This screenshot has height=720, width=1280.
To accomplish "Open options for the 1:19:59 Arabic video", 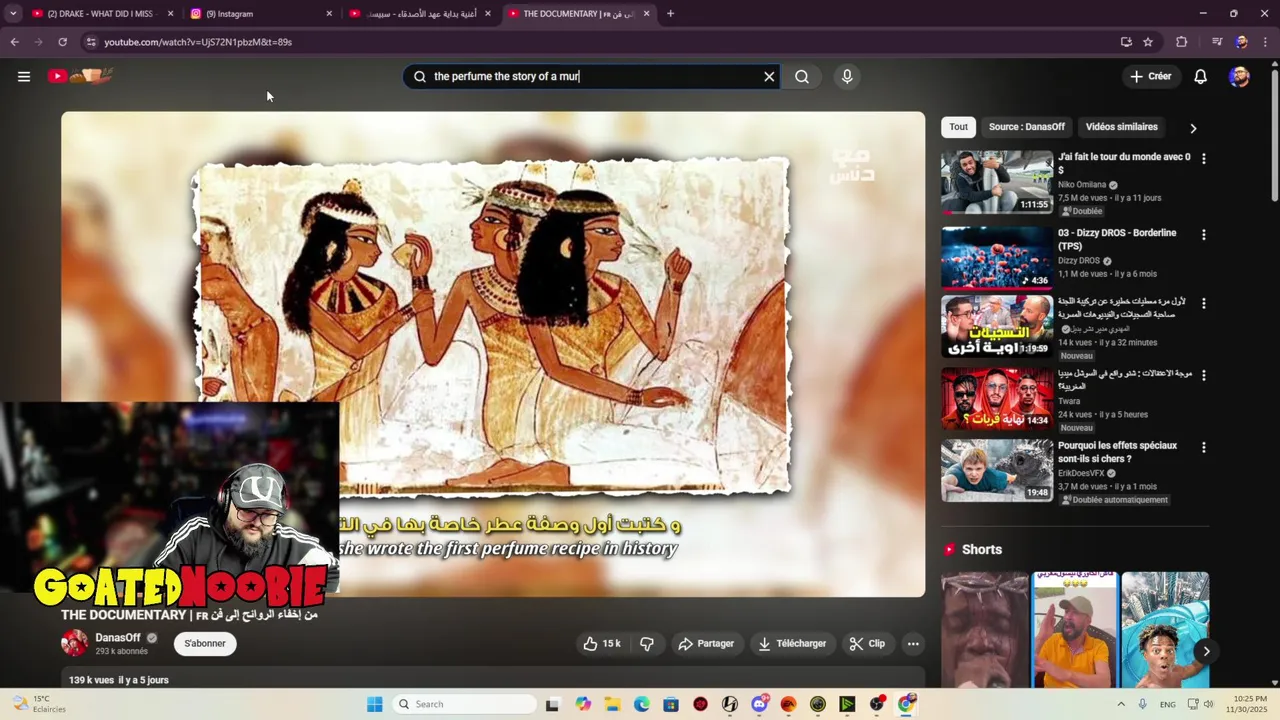I will [1203, 303].
